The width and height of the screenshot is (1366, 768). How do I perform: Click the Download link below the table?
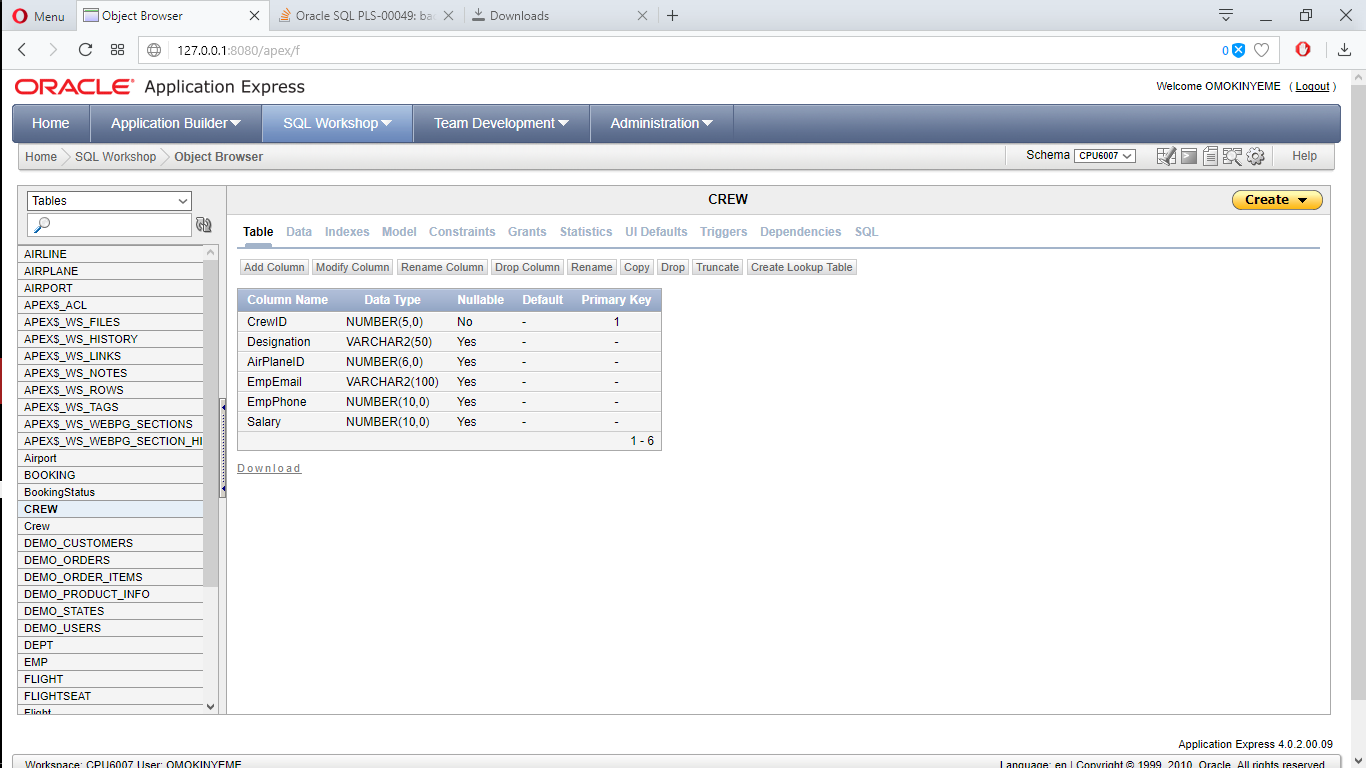269,468
